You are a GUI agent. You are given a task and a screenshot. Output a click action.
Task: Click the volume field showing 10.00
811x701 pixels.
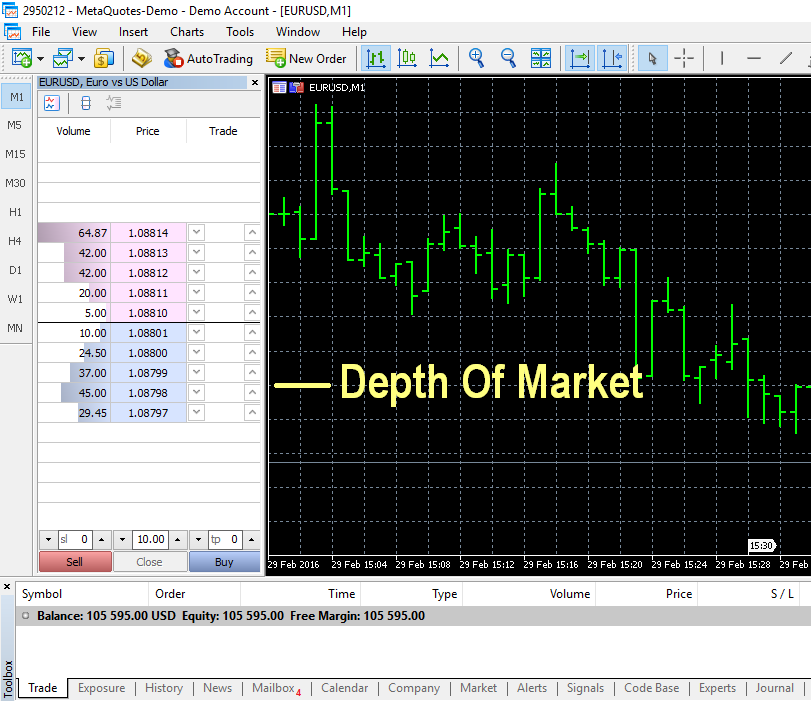coord(151,540)
